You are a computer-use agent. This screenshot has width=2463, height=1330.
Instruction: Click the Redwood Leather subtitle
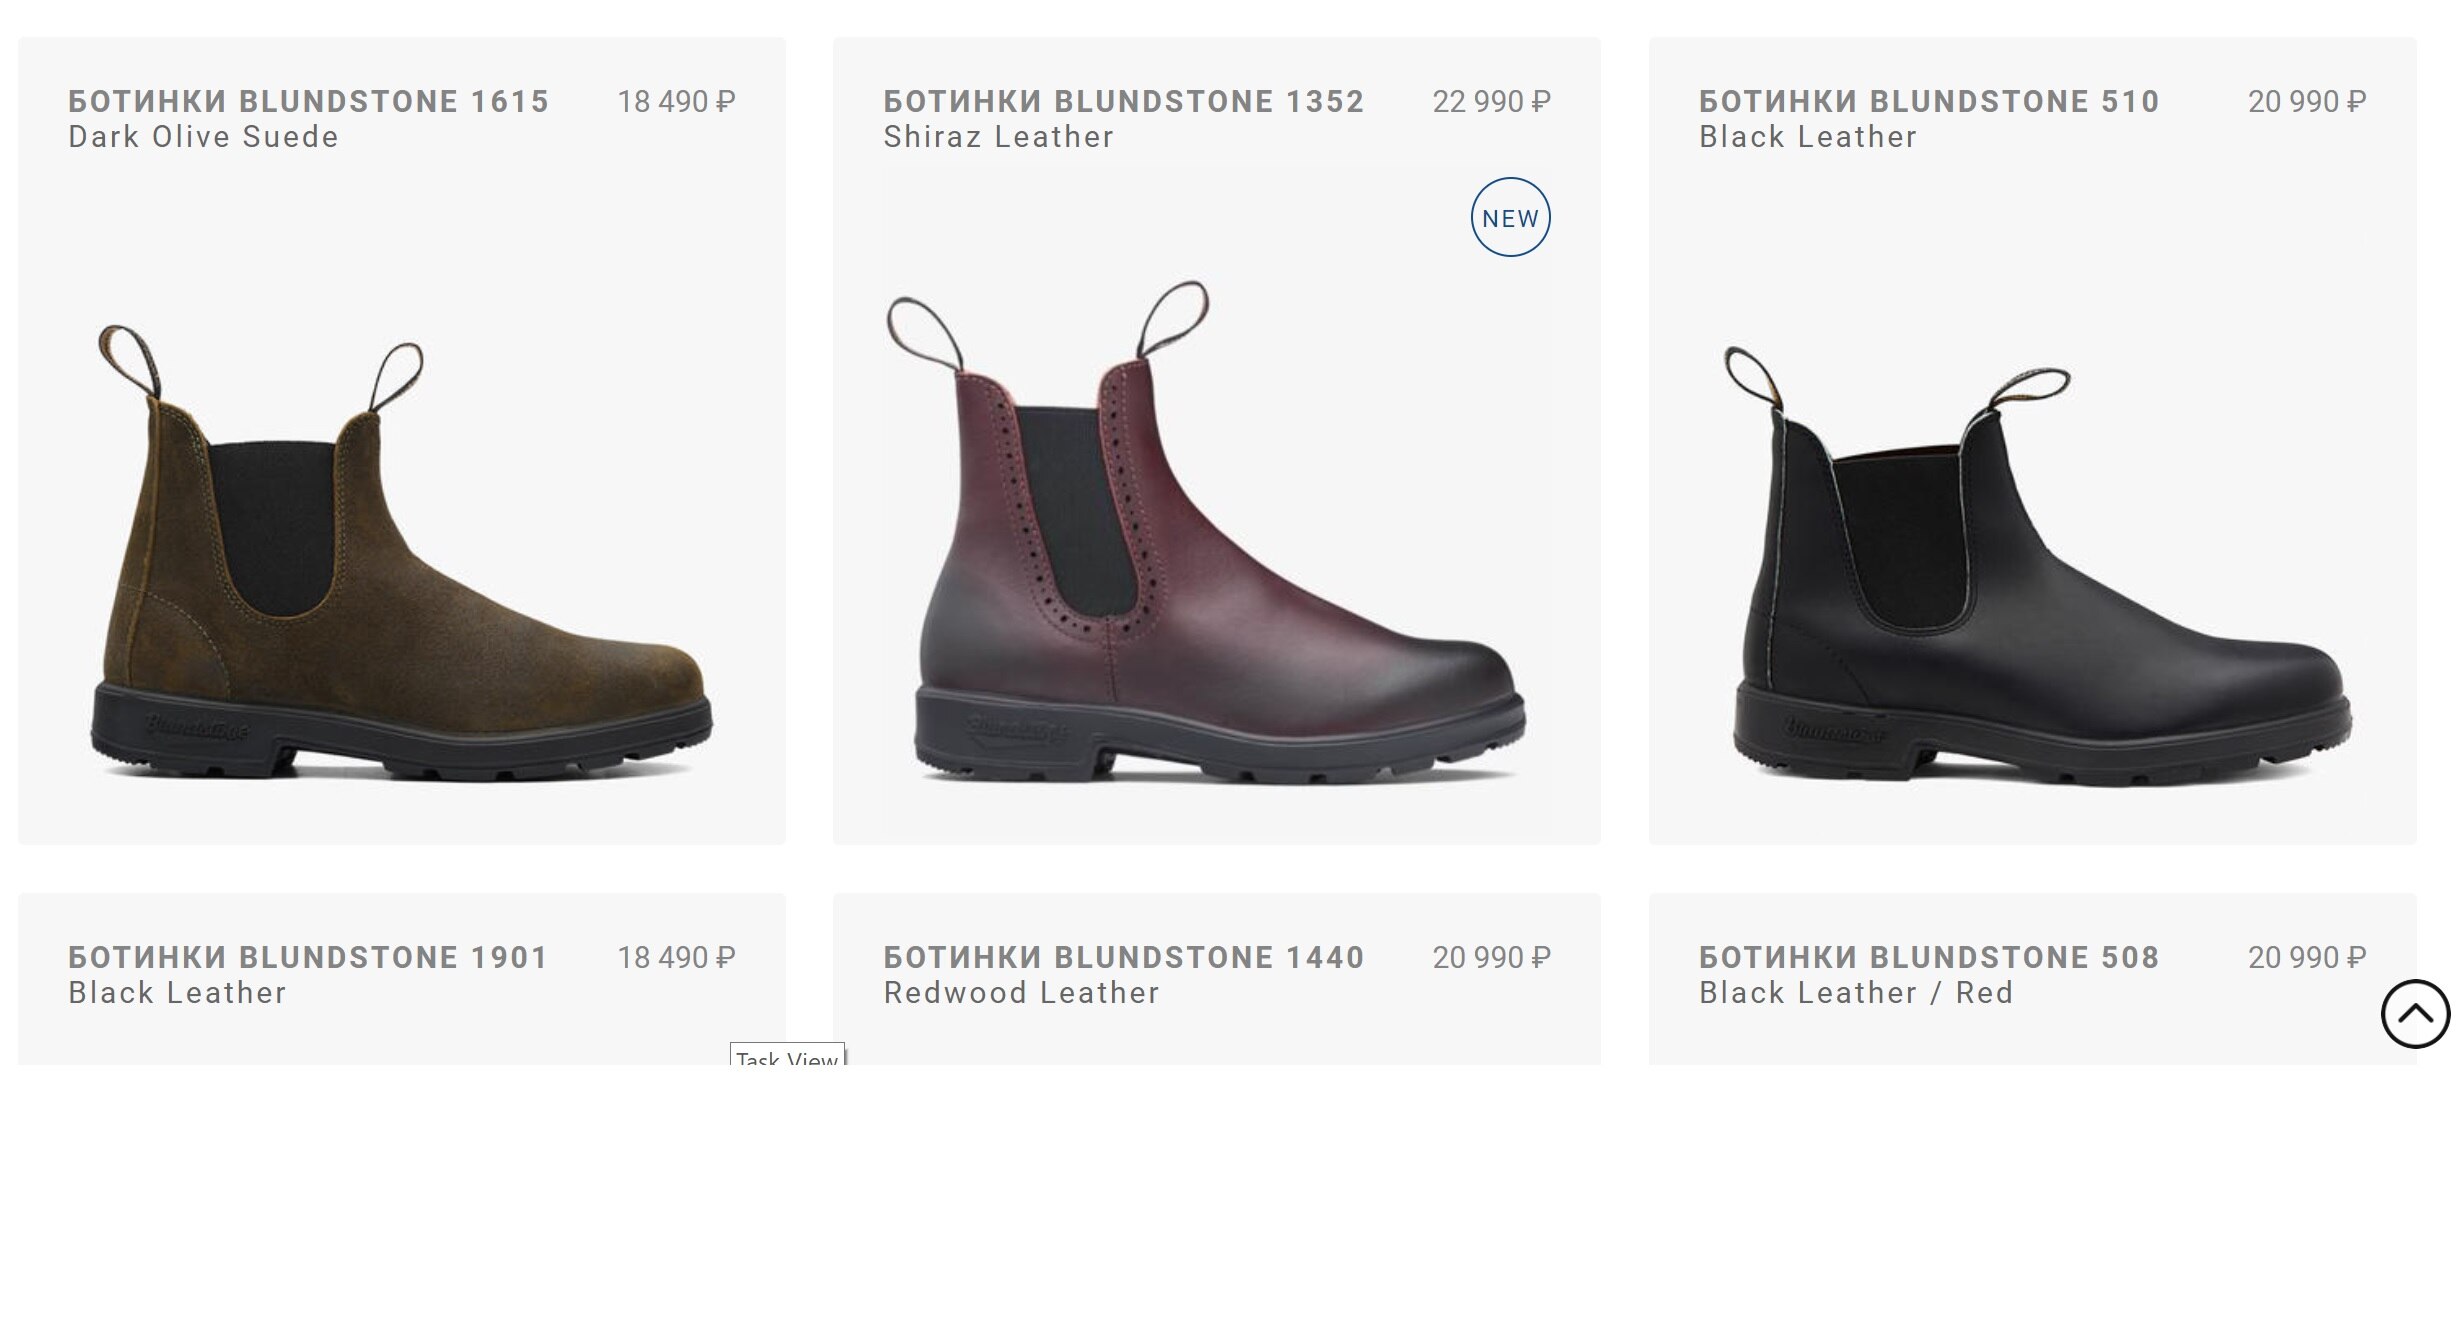point(1021,993)
